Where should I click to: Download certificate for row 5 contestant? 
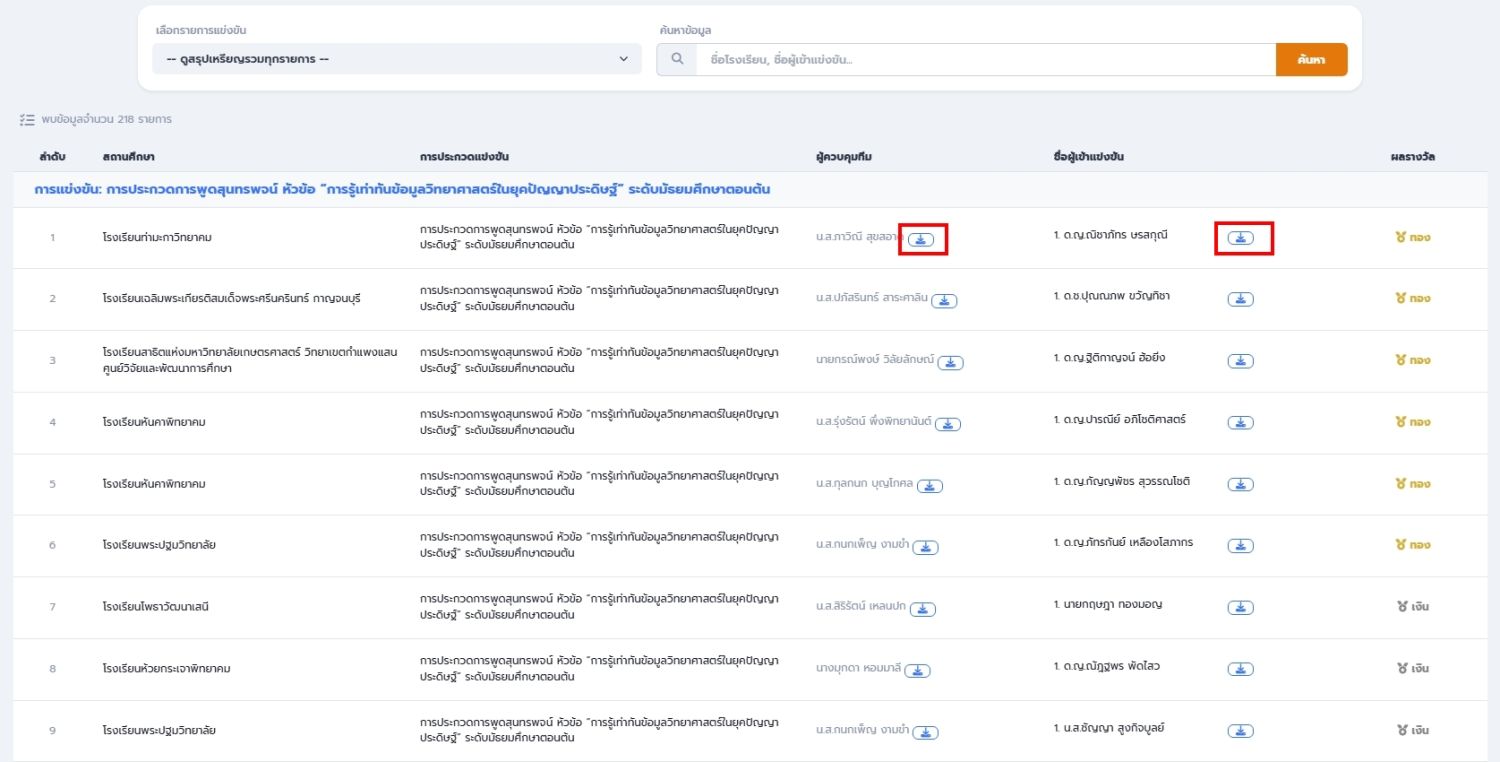(x=1241, y=484)
